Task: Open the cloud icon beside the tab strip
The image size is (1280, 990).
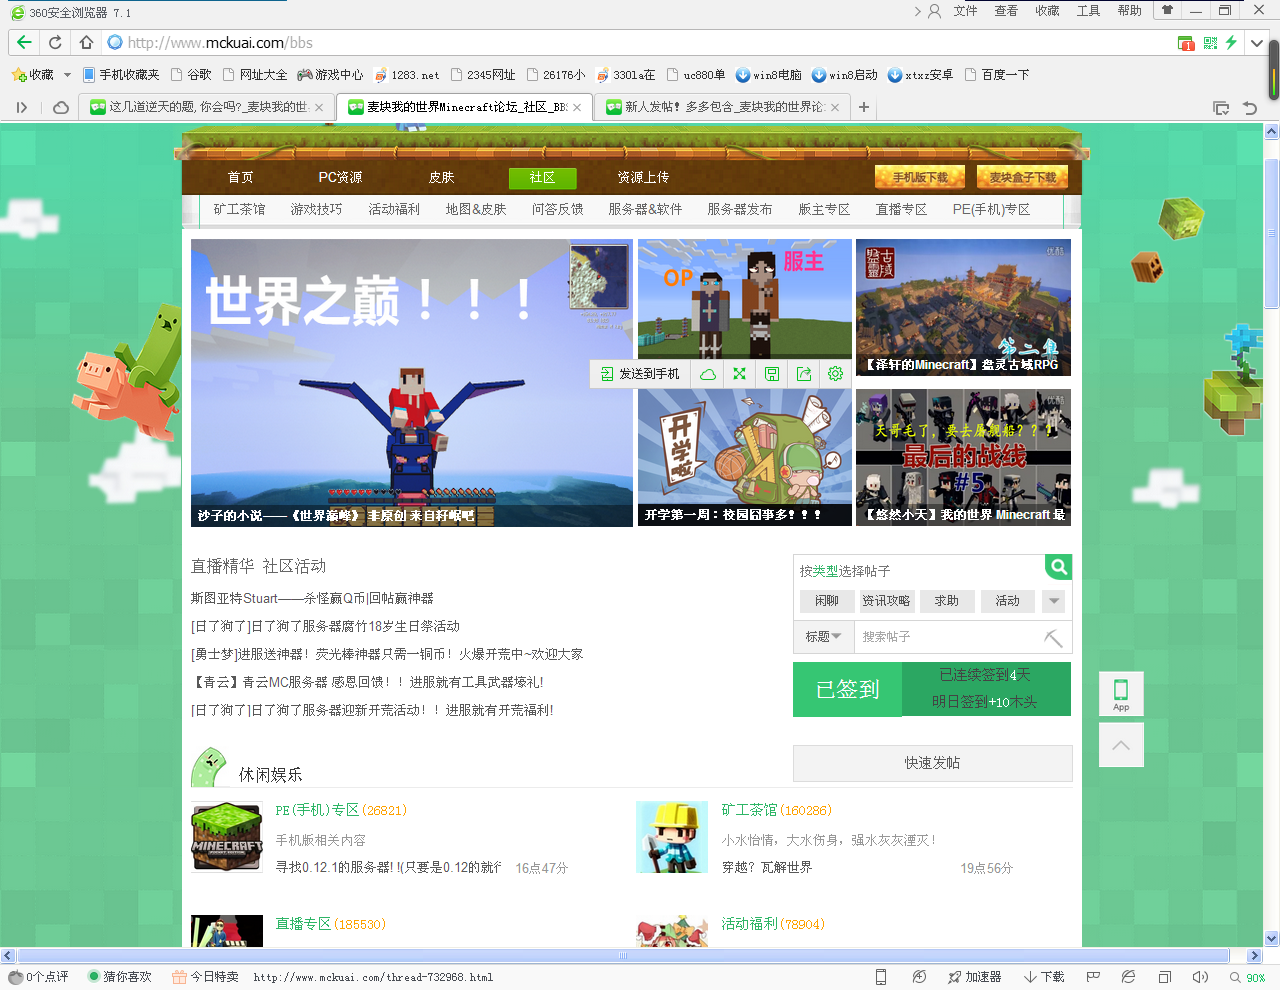Action: pos(61,107)
